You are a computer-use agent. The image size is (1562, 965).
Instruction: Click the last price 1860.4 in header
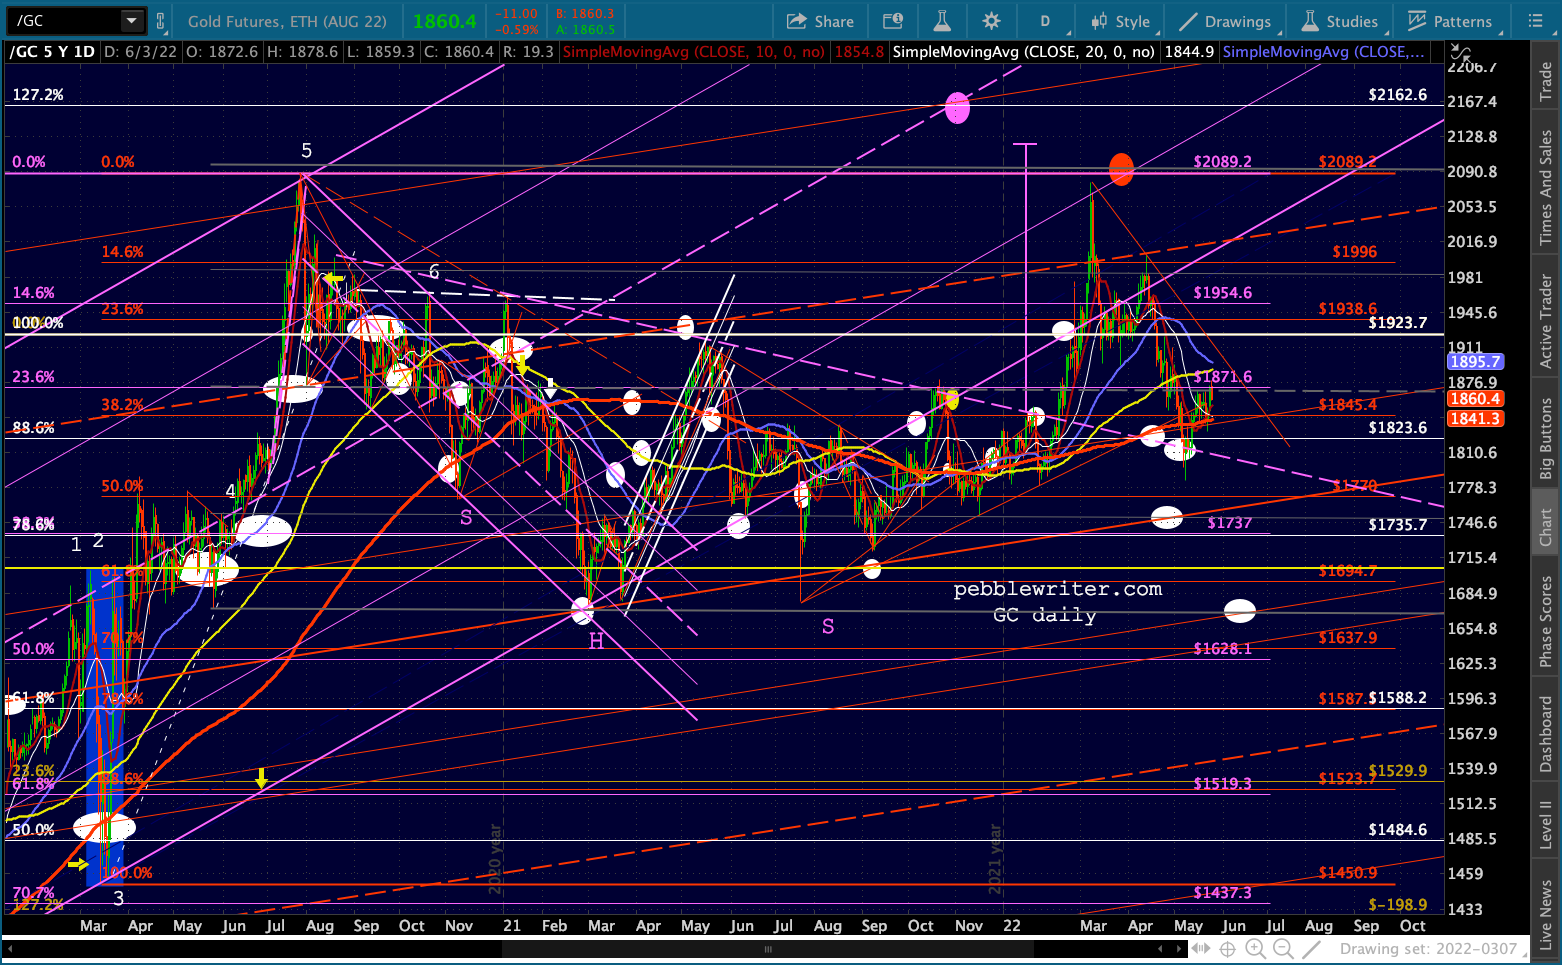click(444, 21)
